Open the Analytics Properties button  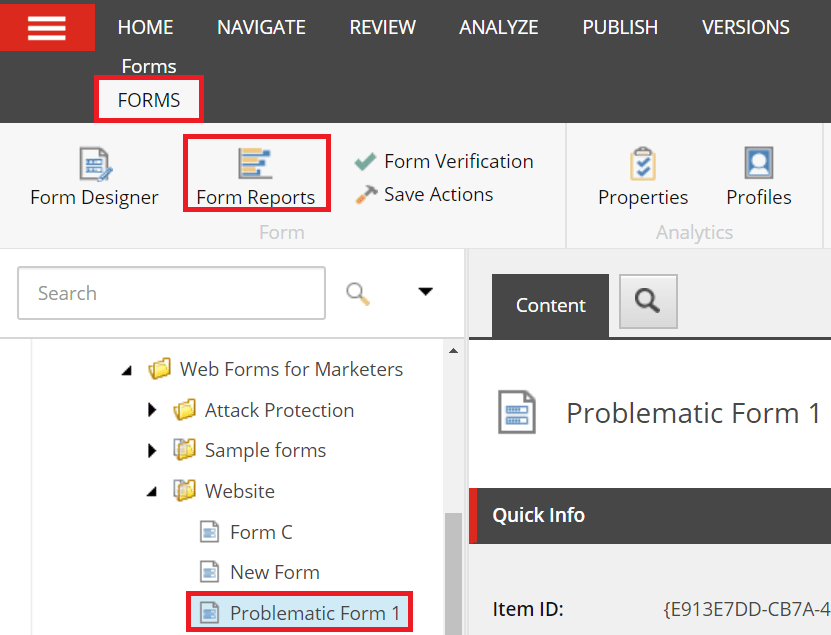pos(643,177)
